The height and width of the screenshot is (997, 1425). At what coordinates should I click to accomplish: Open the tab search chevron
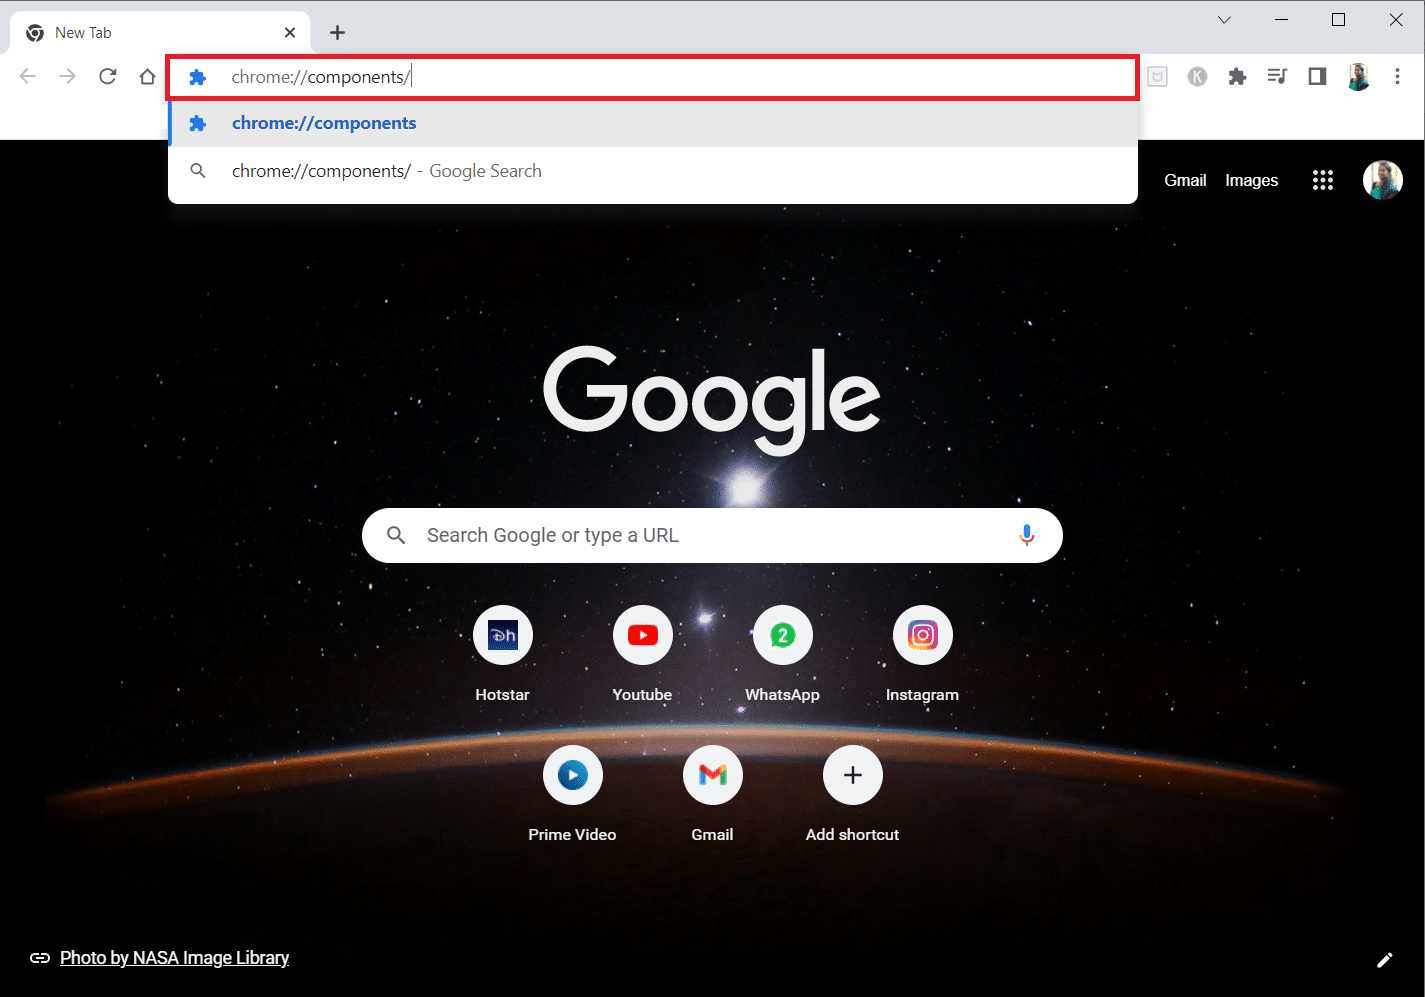point(1224,20)
